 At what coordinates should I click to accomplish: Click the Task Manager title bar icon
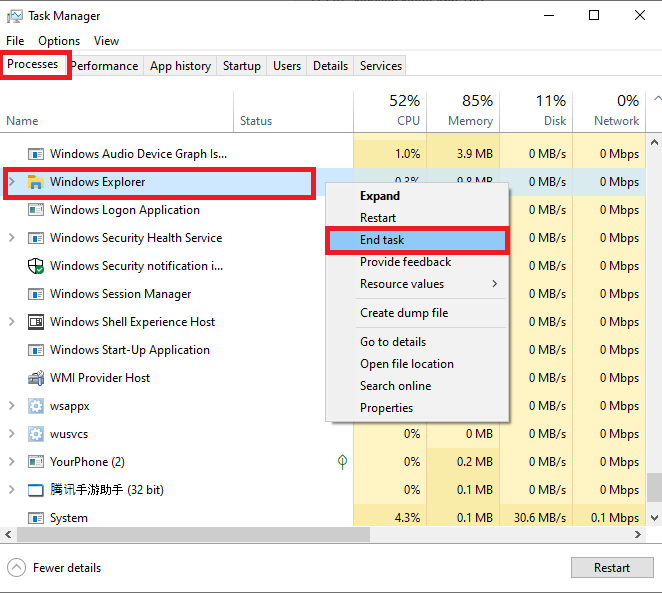coord(14,16)
